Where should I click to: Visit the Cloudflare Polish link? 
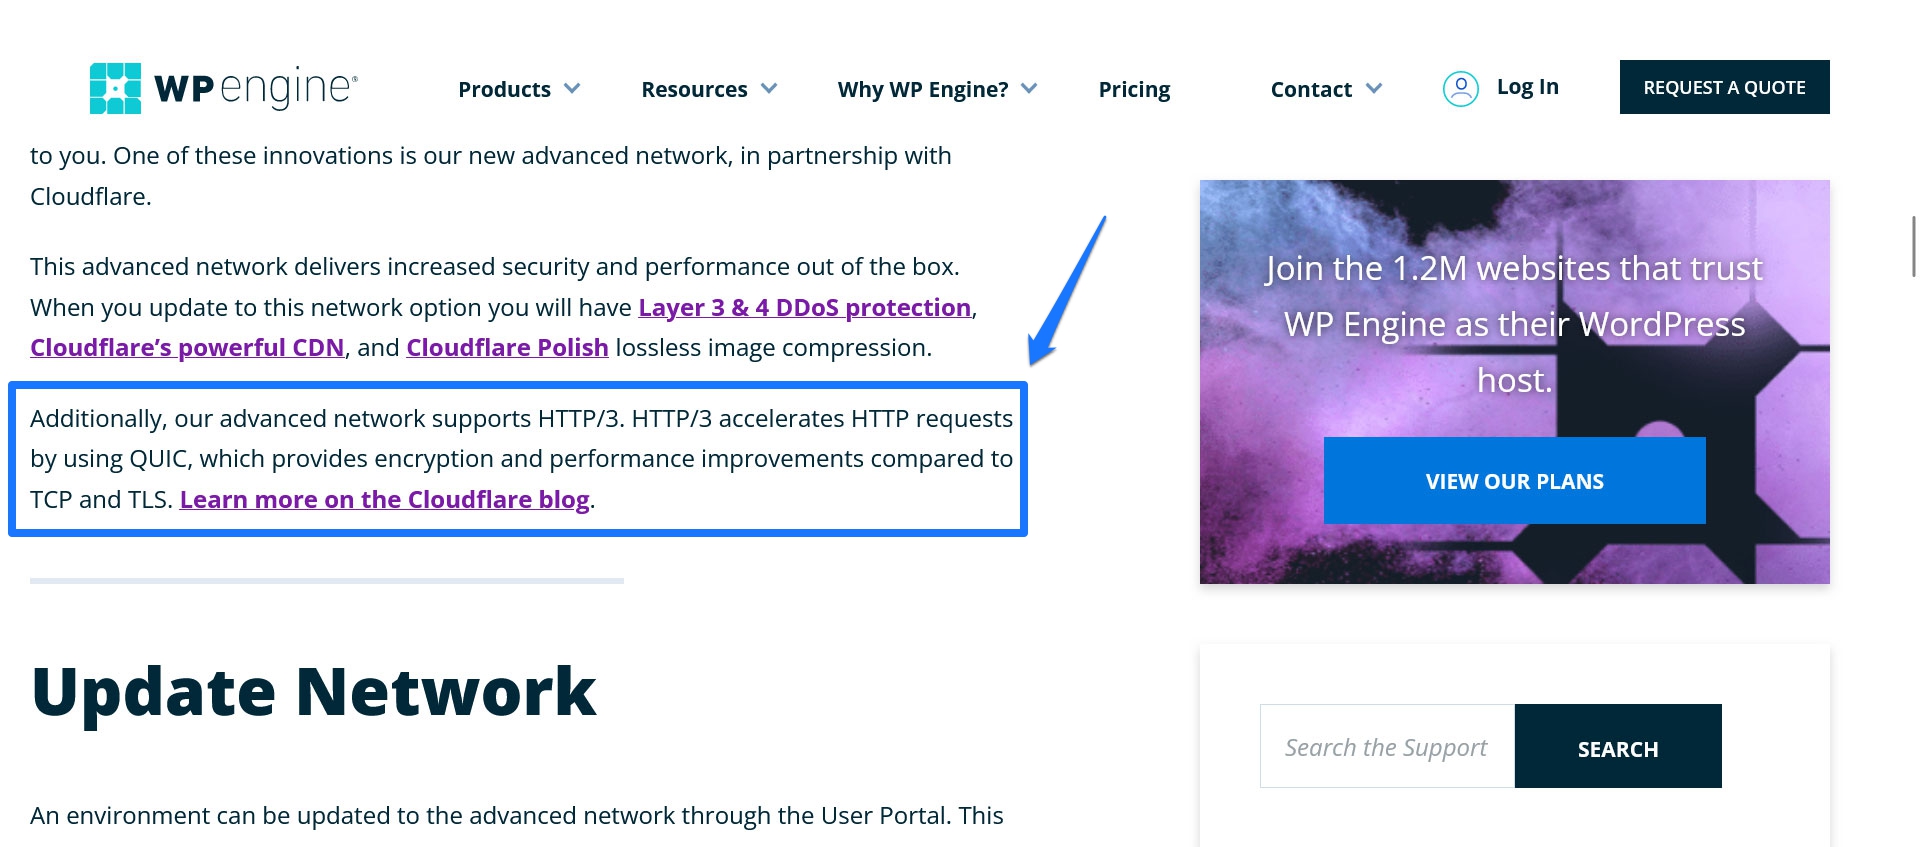click(507, 348)
